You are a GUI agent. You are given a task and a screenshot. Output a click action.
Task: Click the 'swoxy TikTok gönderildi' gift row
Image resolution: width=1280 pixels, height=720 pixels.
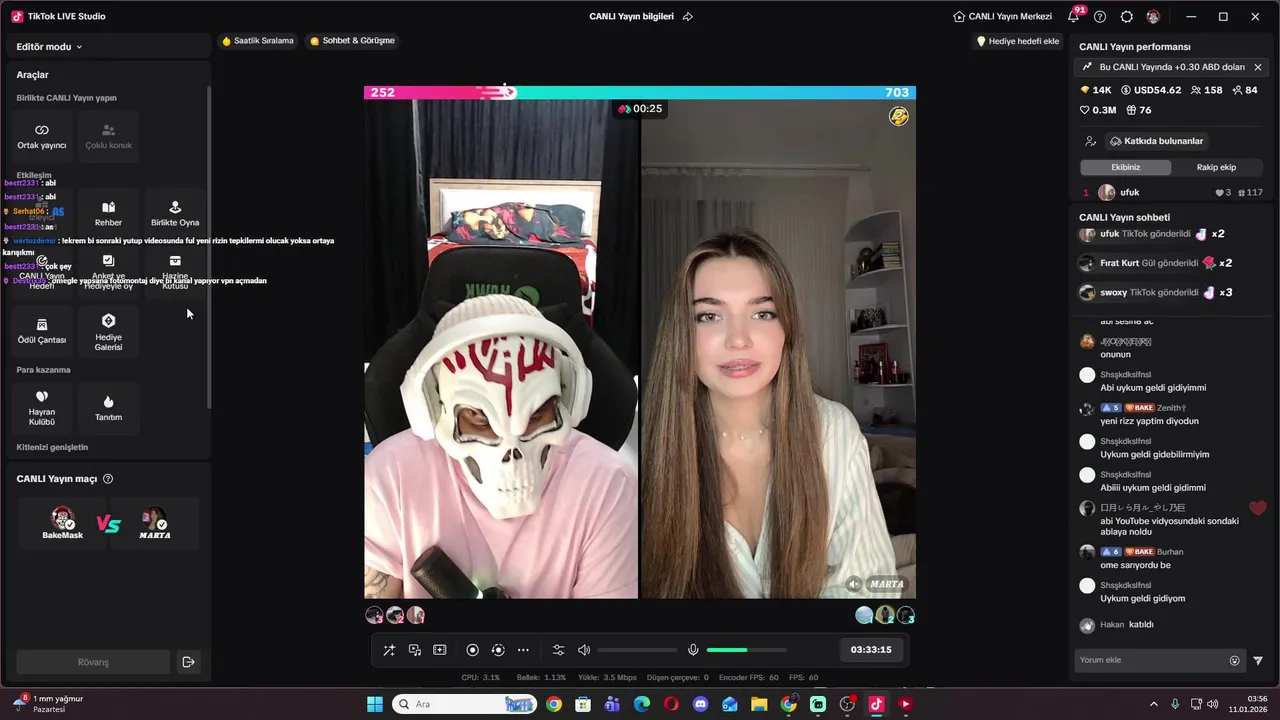[x=1159, y=293]
